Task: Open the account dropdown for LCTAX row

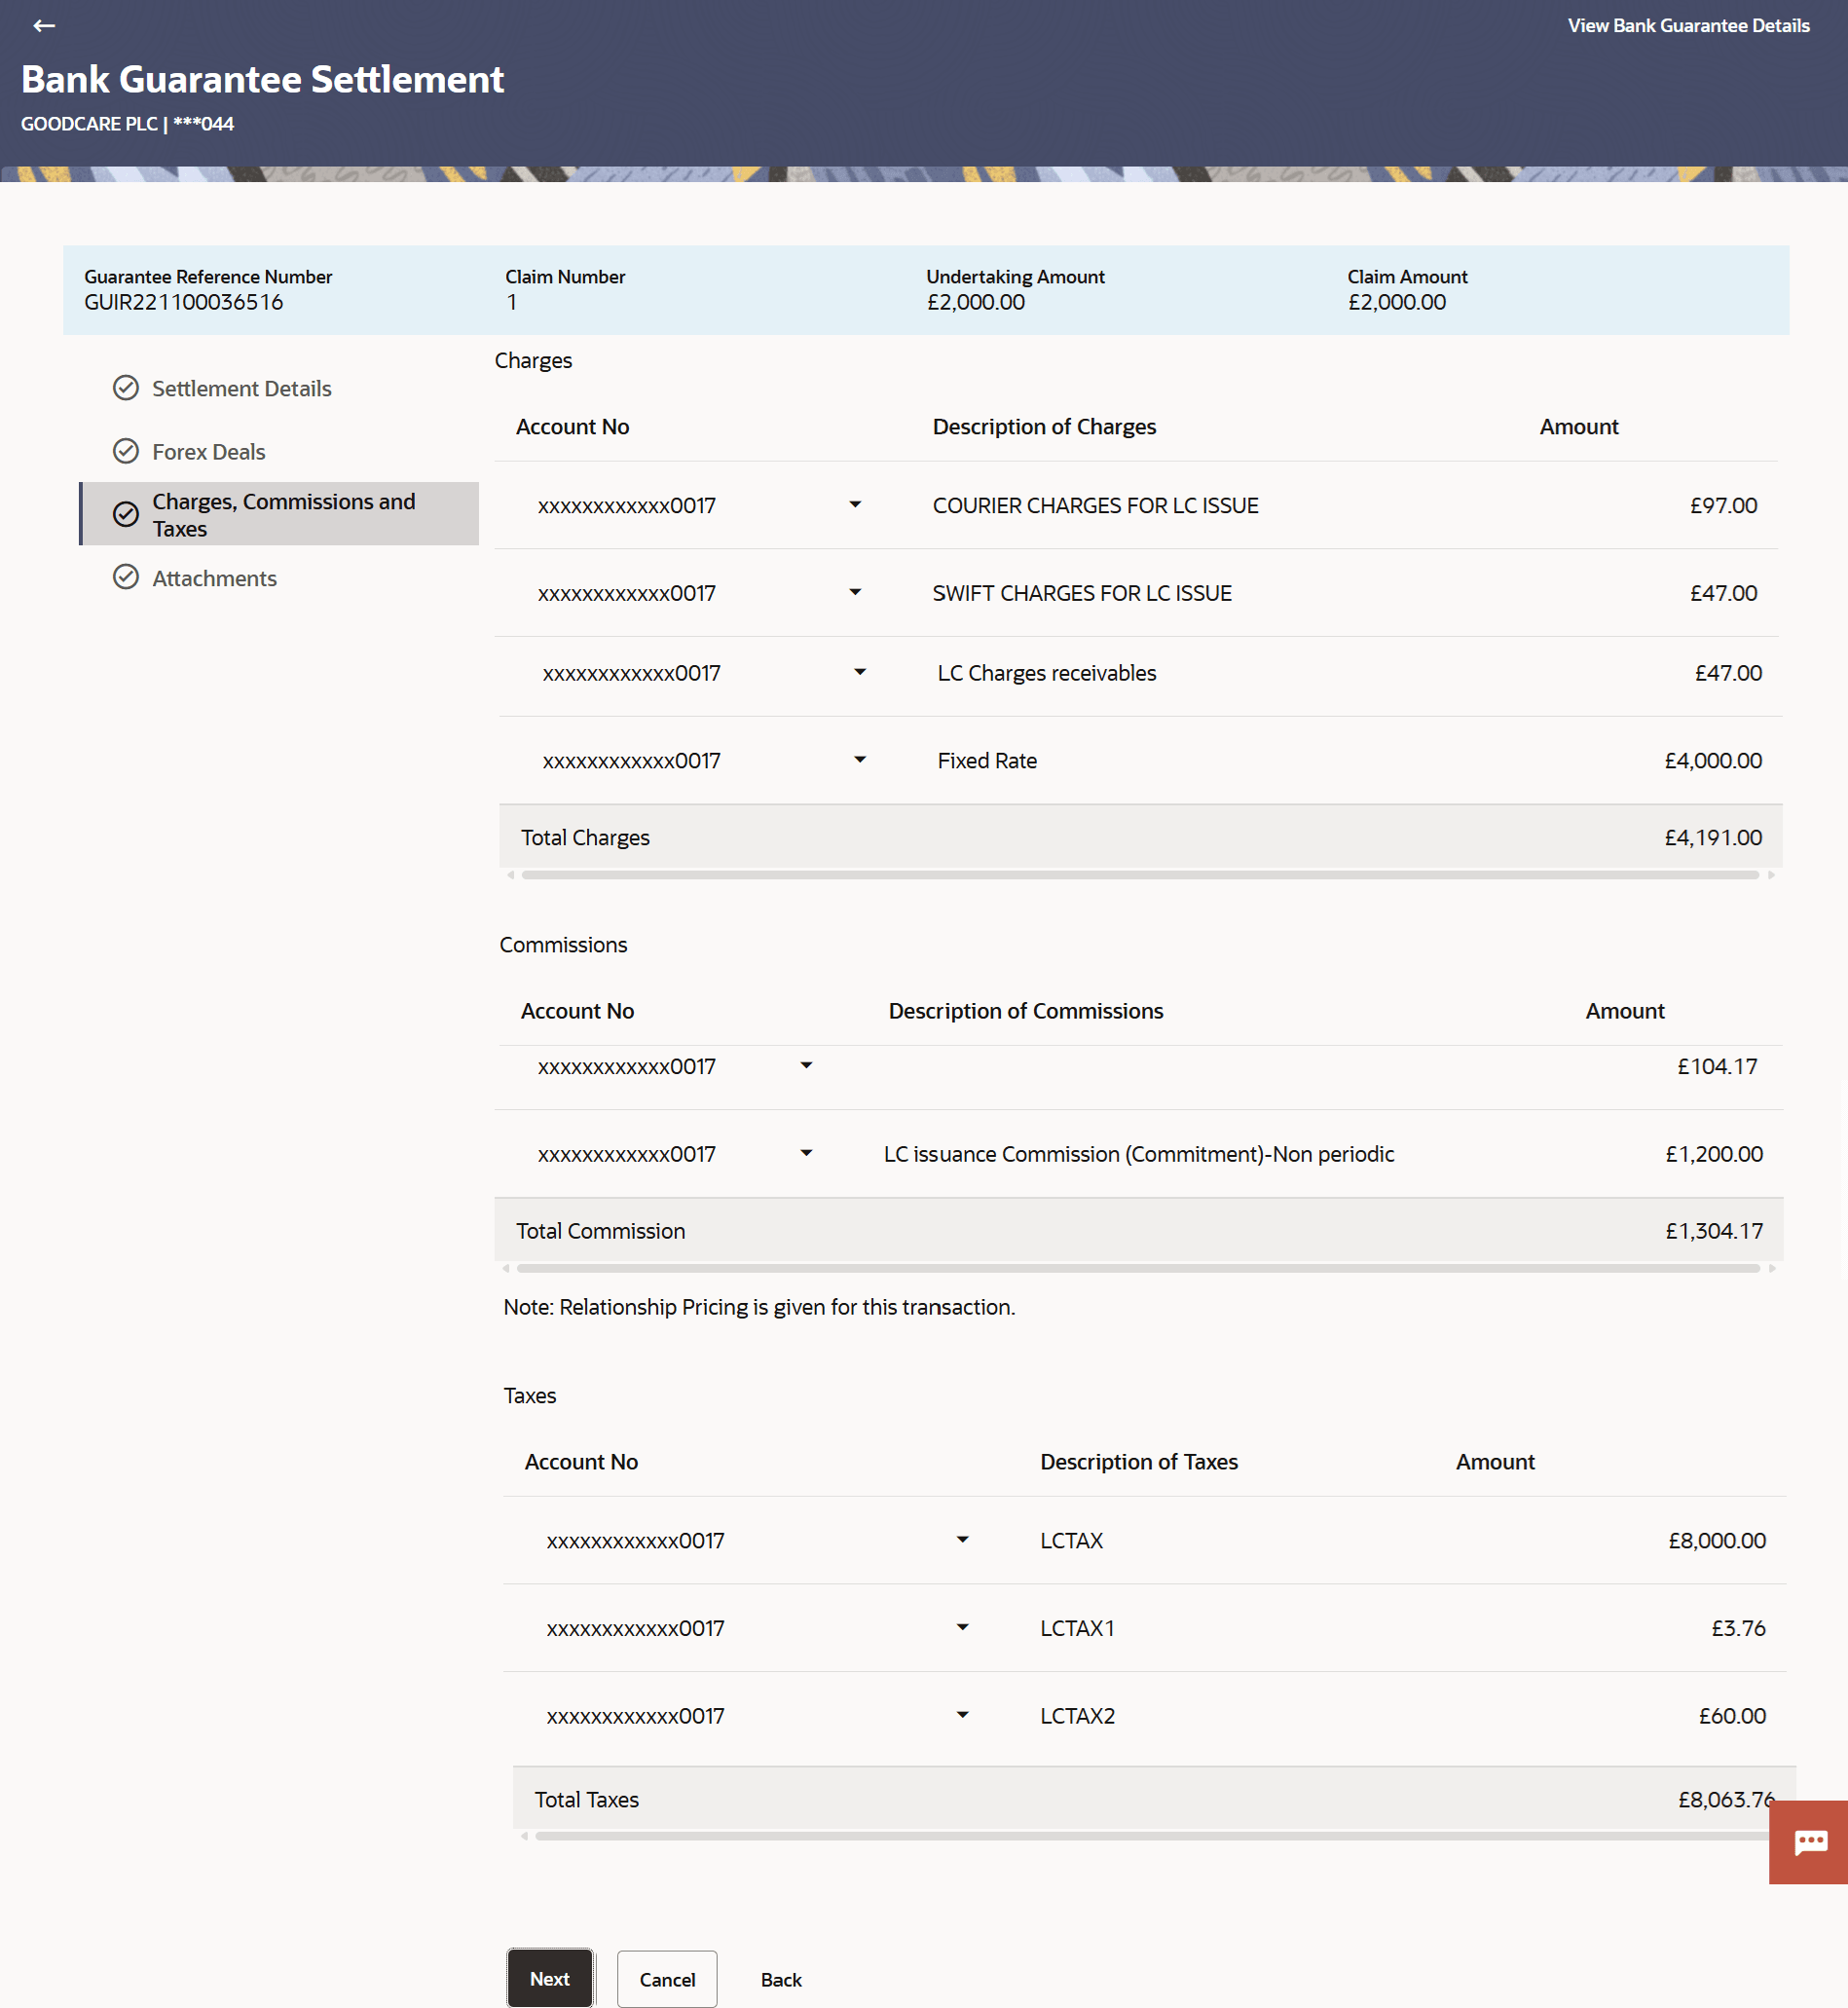Action: coord(962,1540)
